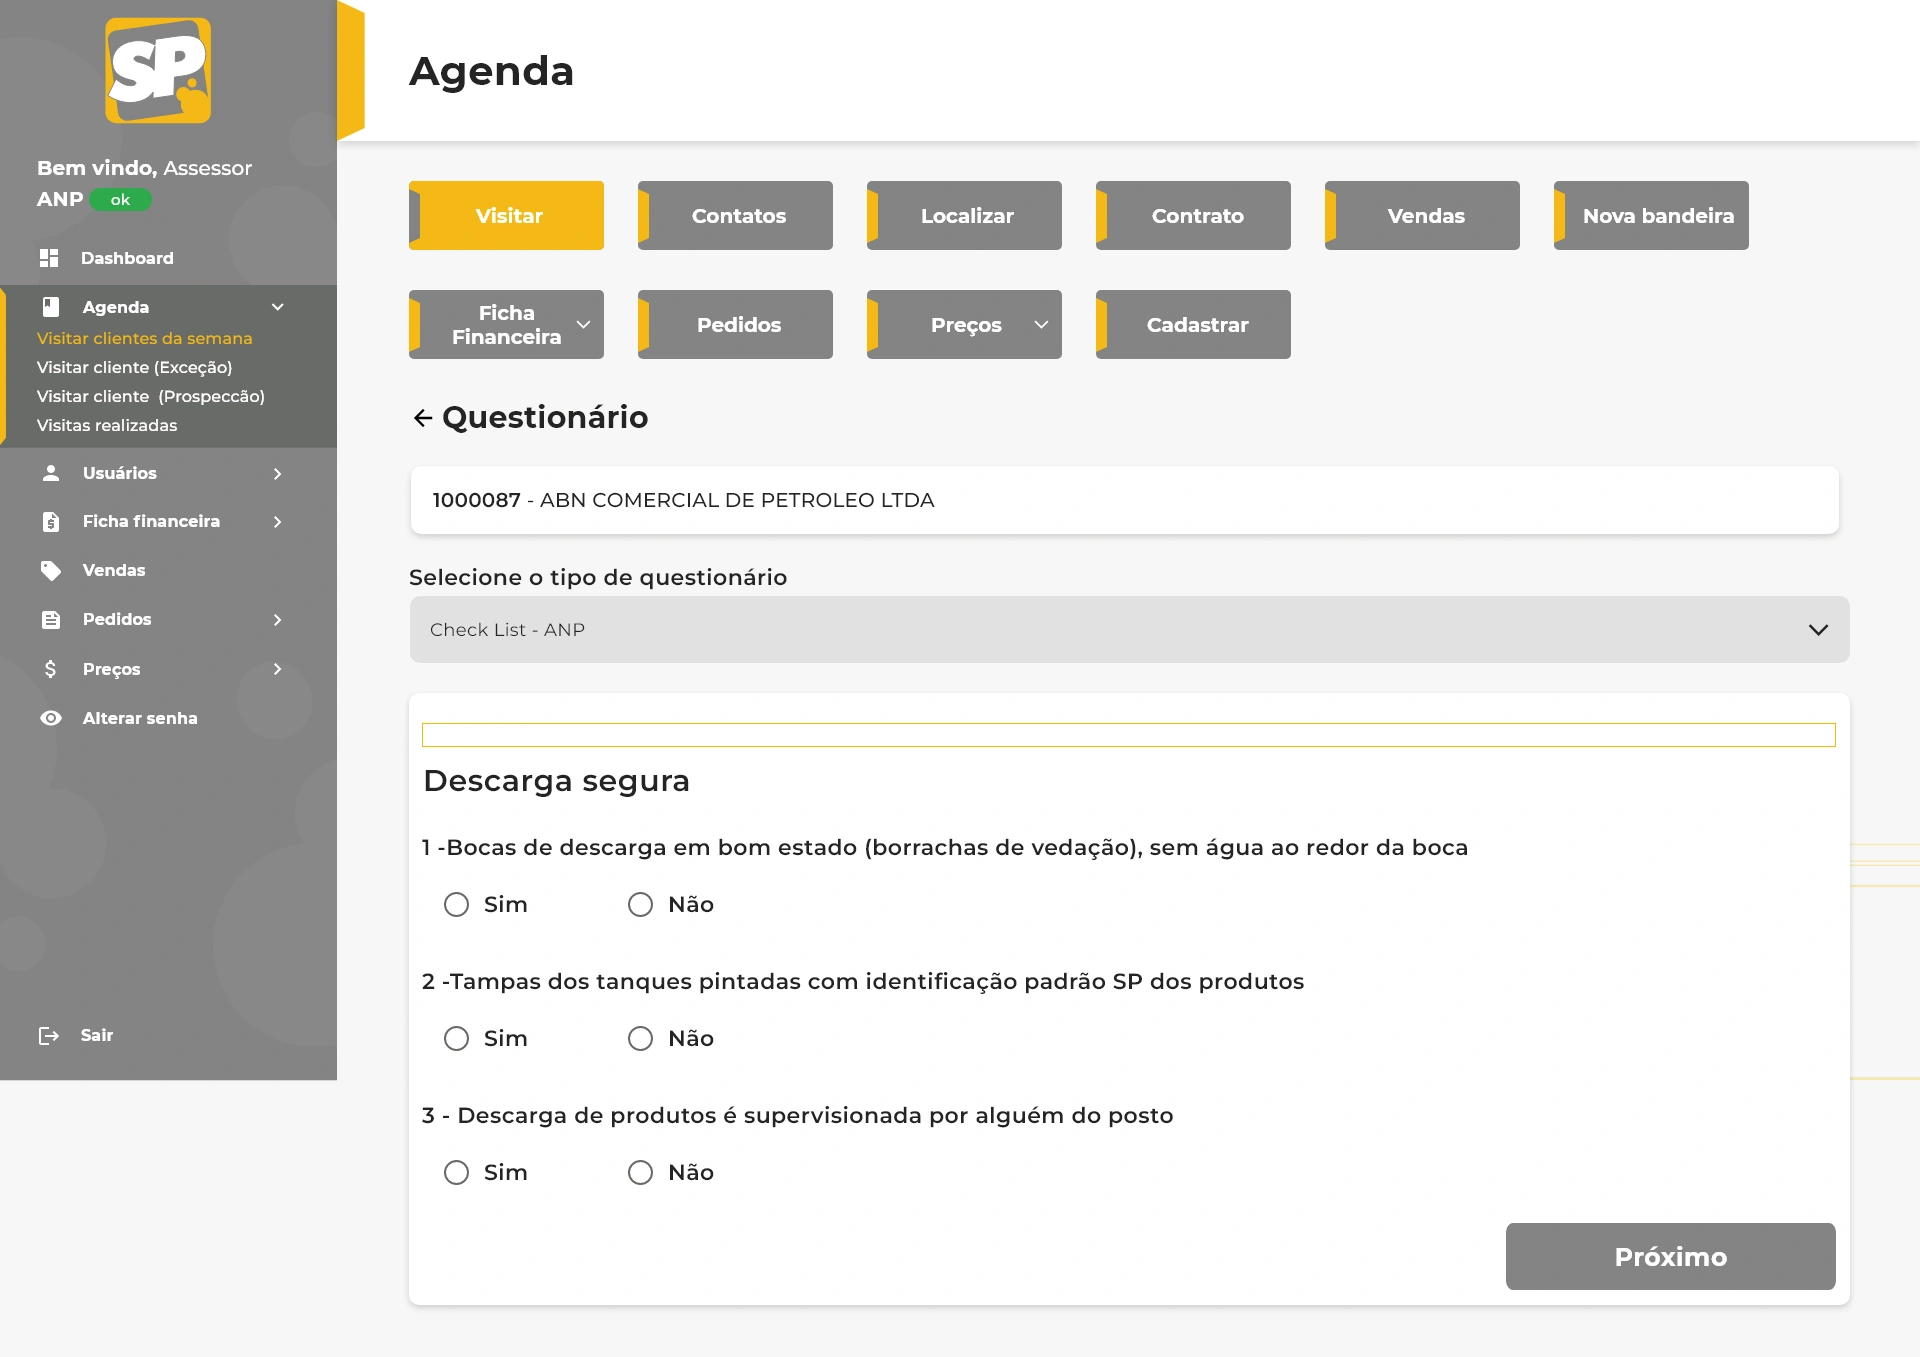Collapse the Agenda sidebar section

[x=278, y=307]
